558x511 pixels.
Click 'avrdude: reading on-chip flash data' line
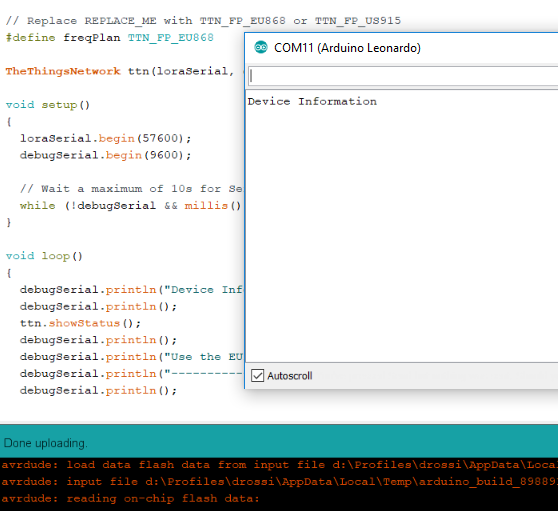point(131,498)
